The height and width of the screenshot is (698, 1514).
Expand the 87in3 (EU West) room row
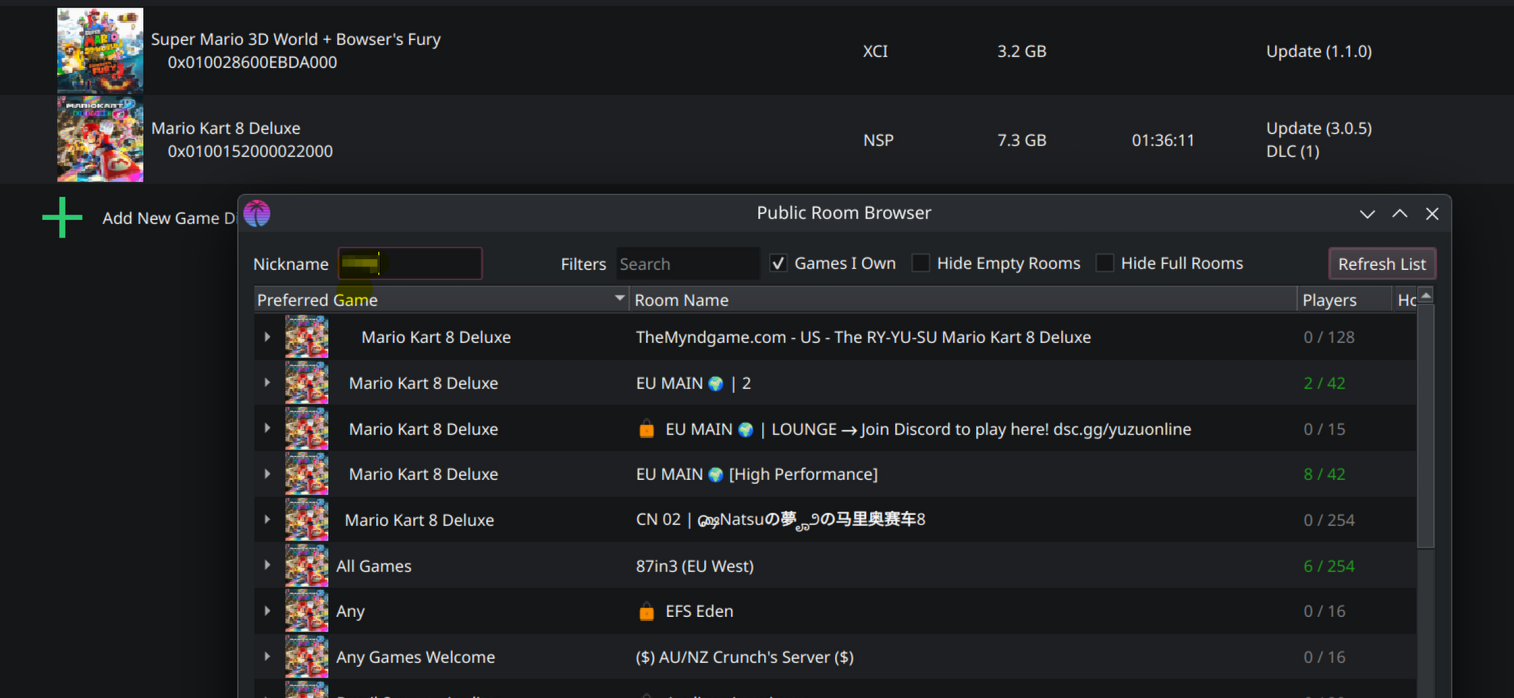click(267, 566)
